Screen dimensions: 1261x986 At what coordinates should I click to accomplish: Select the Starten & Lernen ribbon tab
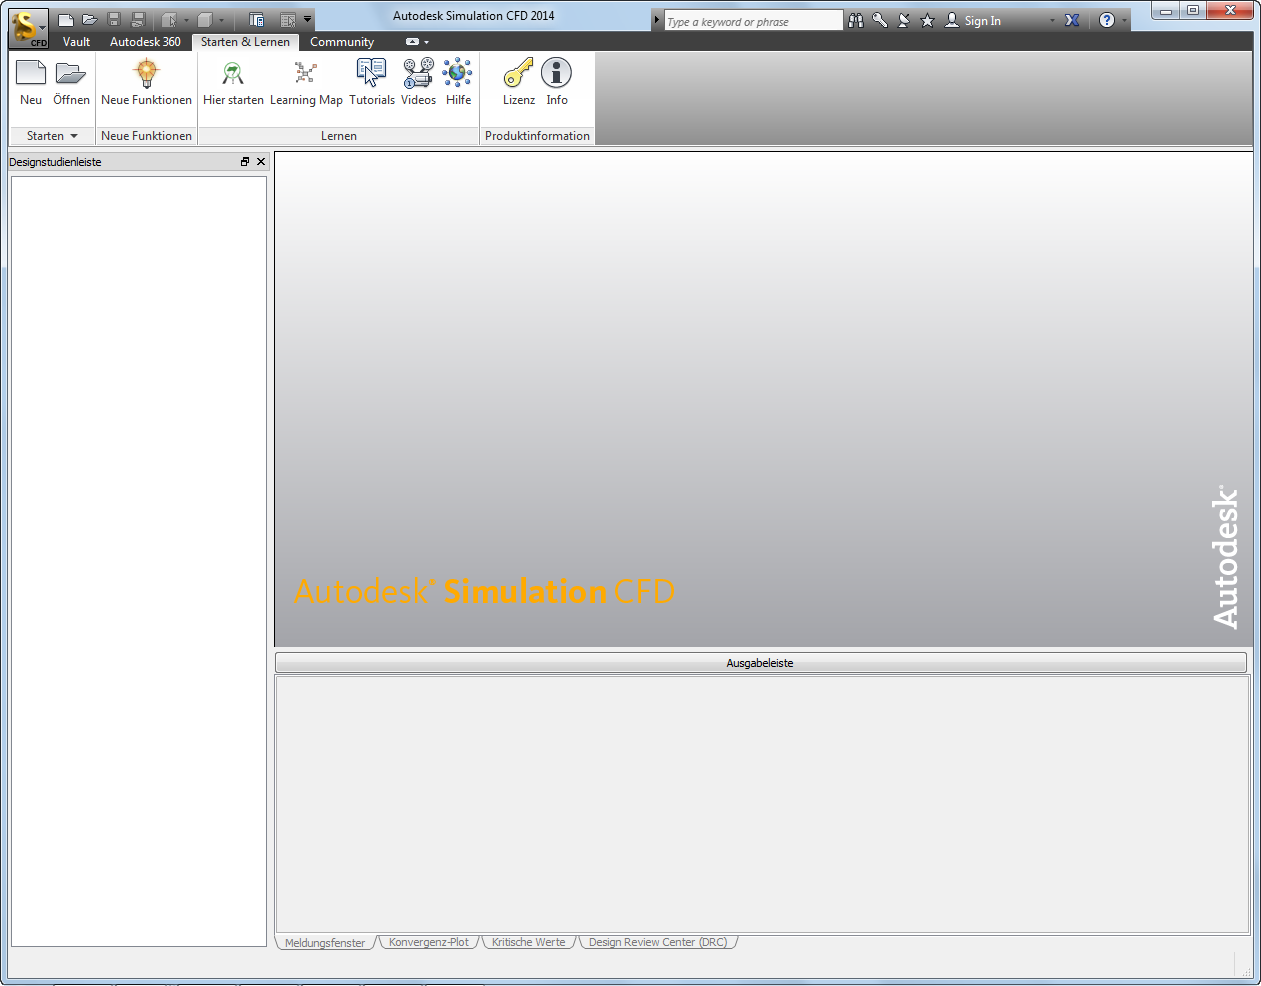(245, 42)
